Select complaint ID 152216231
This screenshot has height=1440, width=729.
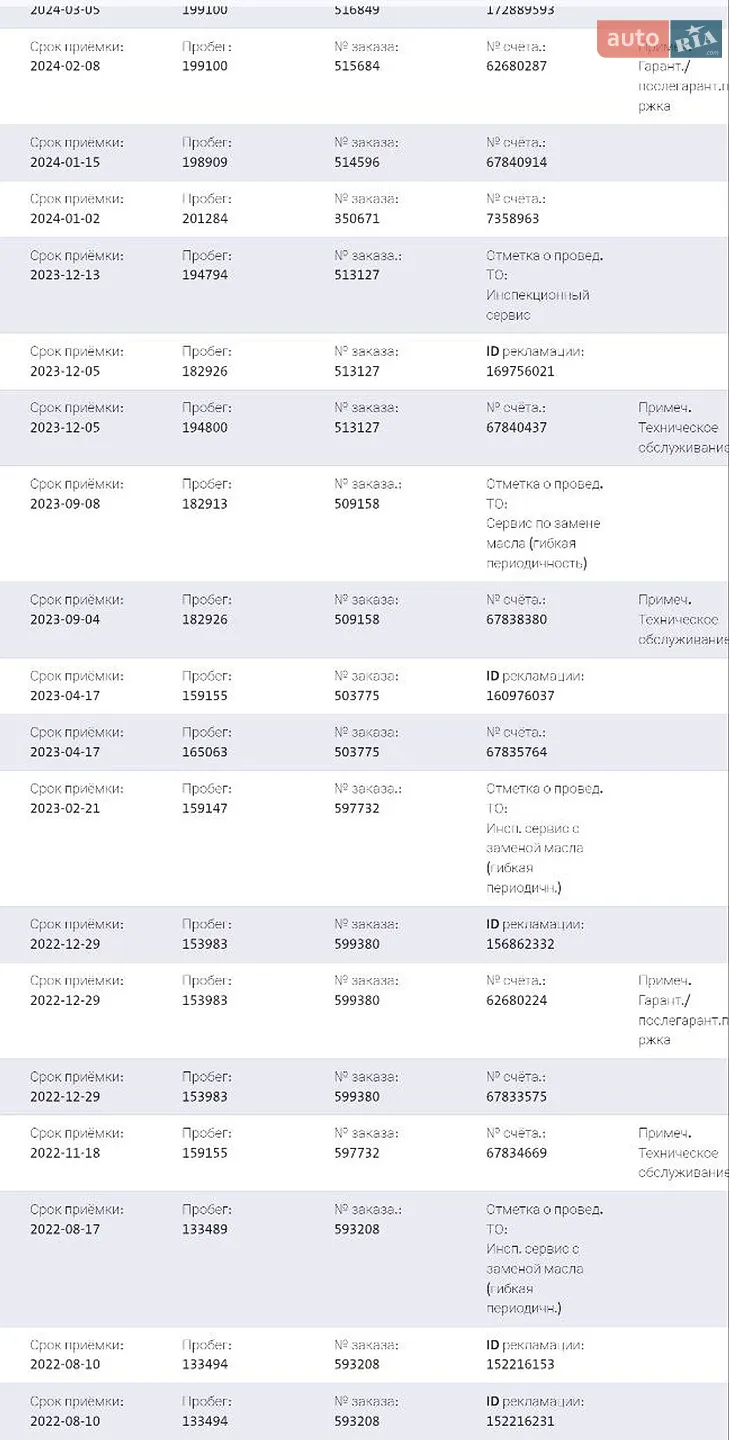tap(520, 1421)
